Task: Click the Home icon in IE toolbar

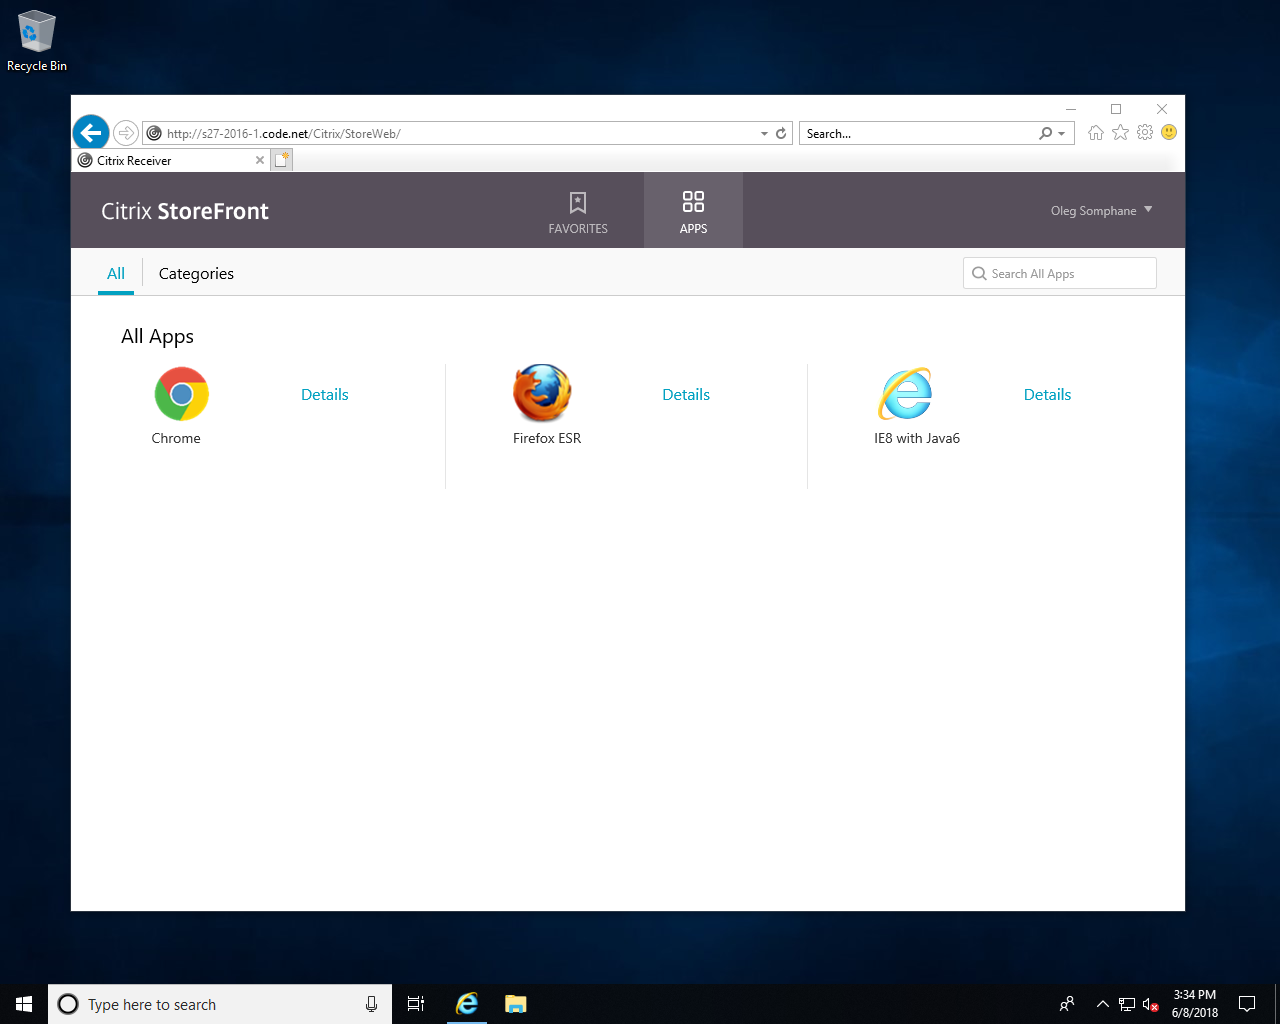Action: 1095,132
